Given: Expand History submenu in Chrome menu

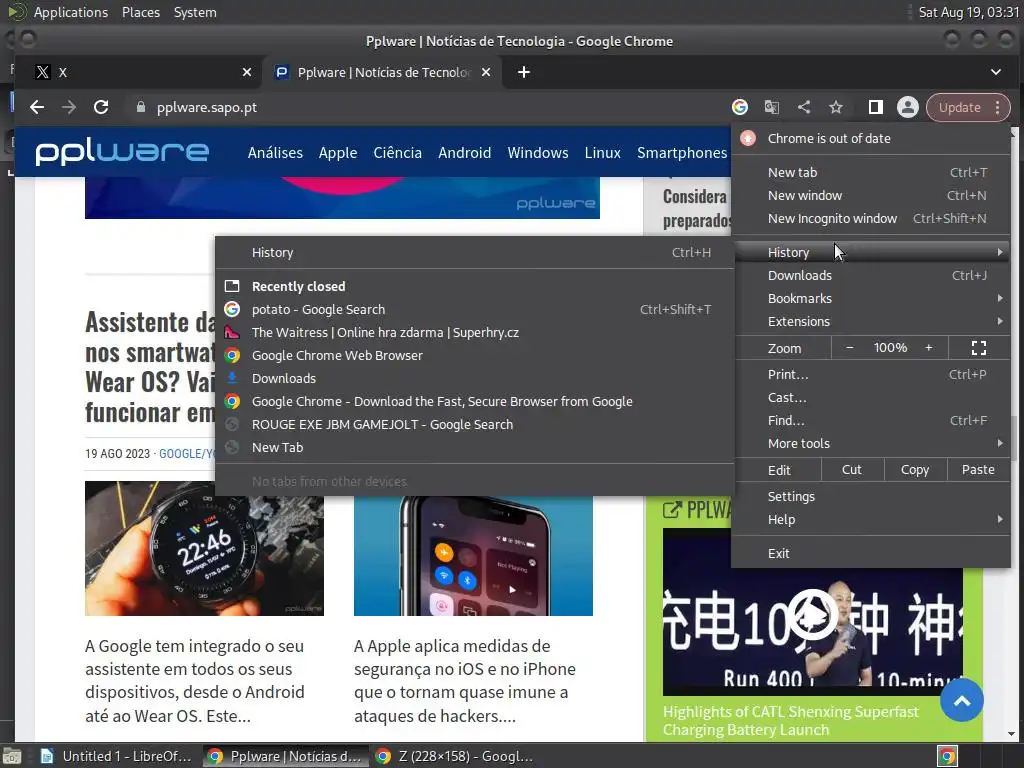Looking at the screenshot, I should point(871,253).
